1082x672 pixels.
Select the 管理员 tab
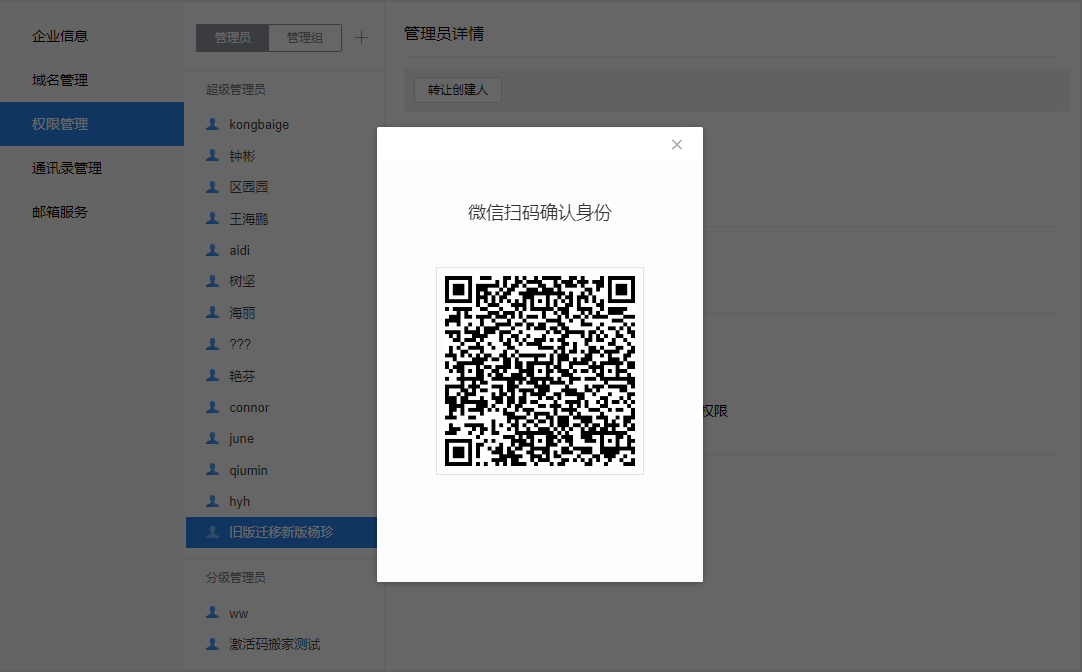pyautogui.click(x=233, y=38)
